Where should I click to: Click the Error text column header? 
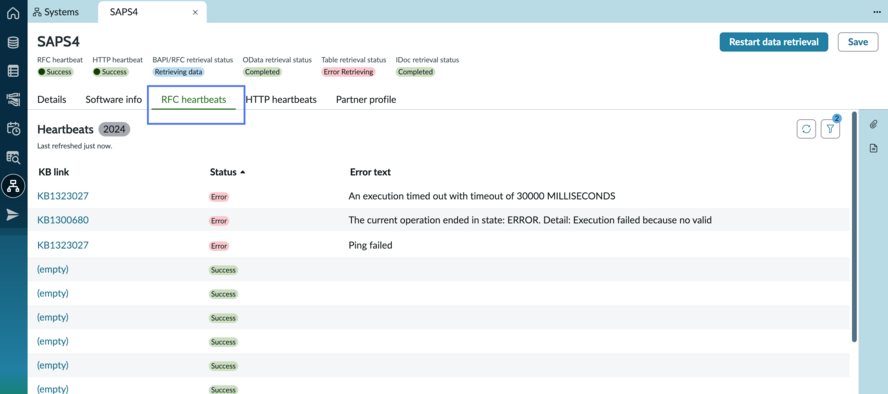pyautogui.click(x=370, y=172)
